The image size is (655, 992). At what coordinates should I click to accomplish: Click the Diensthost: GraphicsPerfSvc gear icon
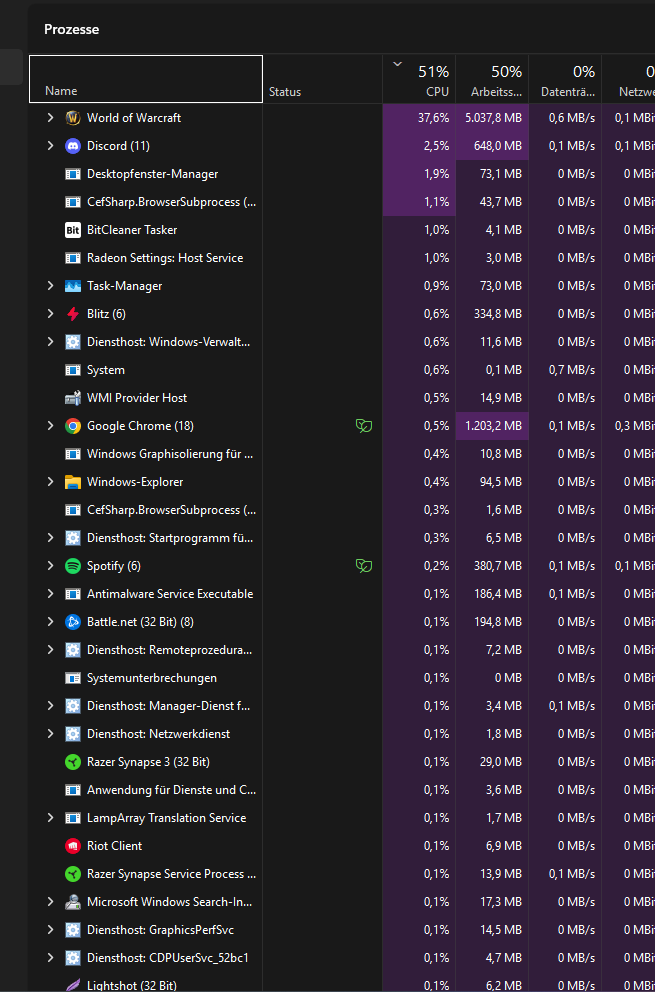coord(73,929)
